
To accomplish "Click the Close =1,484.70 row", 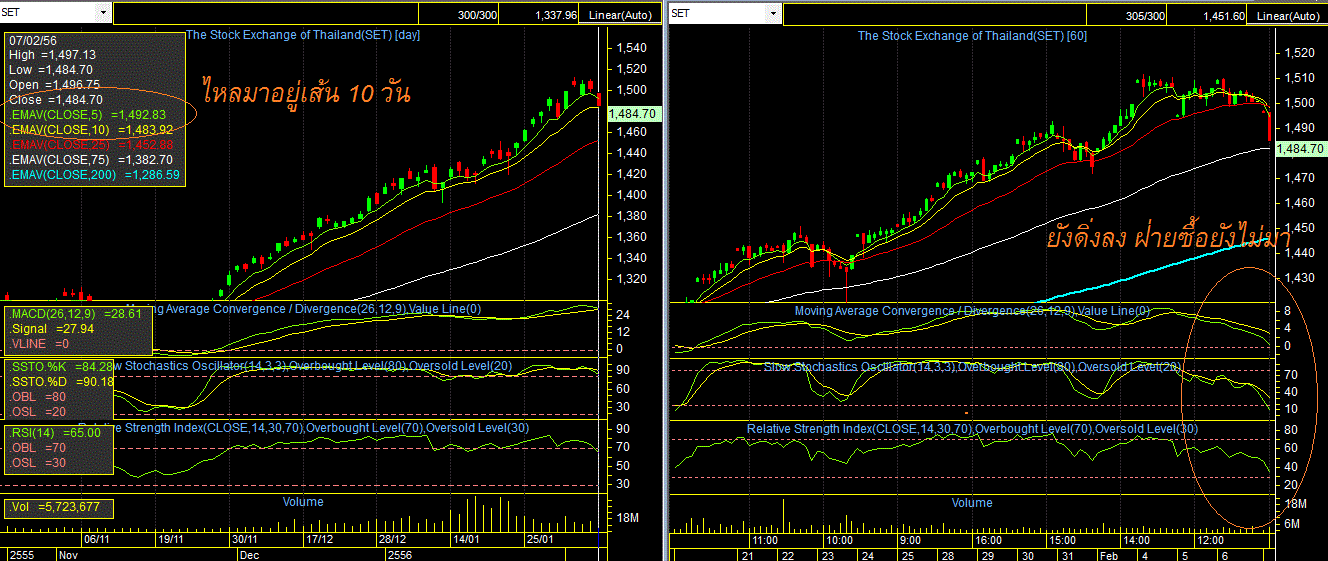I will point(56,100).
